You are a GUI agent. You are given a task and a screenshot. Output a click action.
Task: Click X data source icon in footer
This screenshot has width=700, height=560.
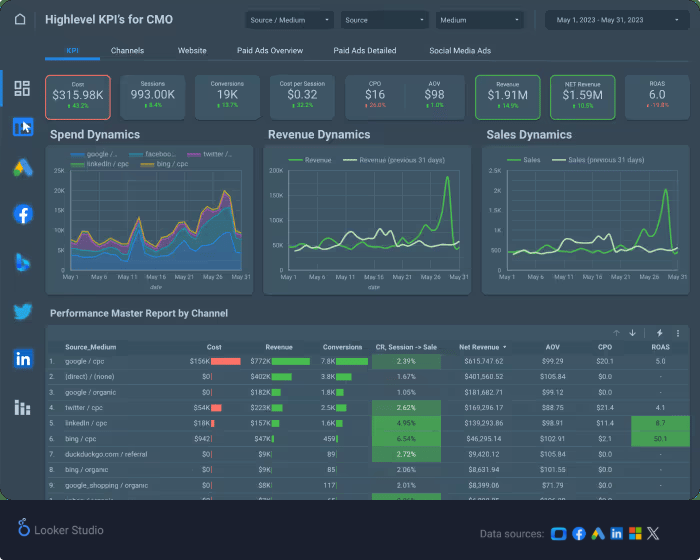(x=653, y=533)
